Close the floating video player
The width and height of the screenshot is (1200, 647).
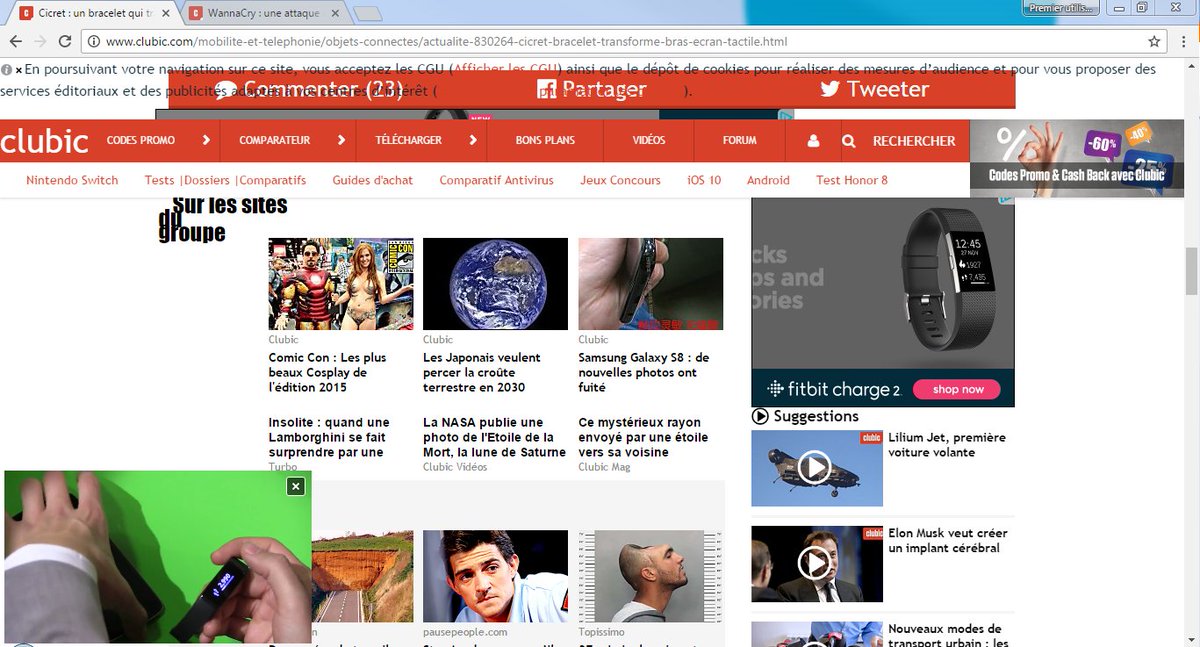(295, 486)
